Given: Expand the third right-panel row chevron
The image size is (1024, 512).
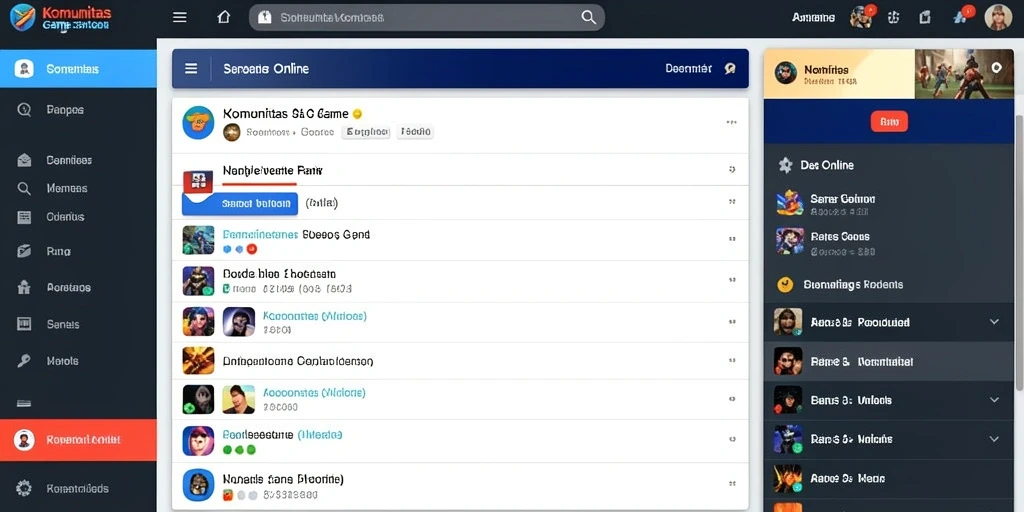Looking at the screenshot, I should (994, 400).
